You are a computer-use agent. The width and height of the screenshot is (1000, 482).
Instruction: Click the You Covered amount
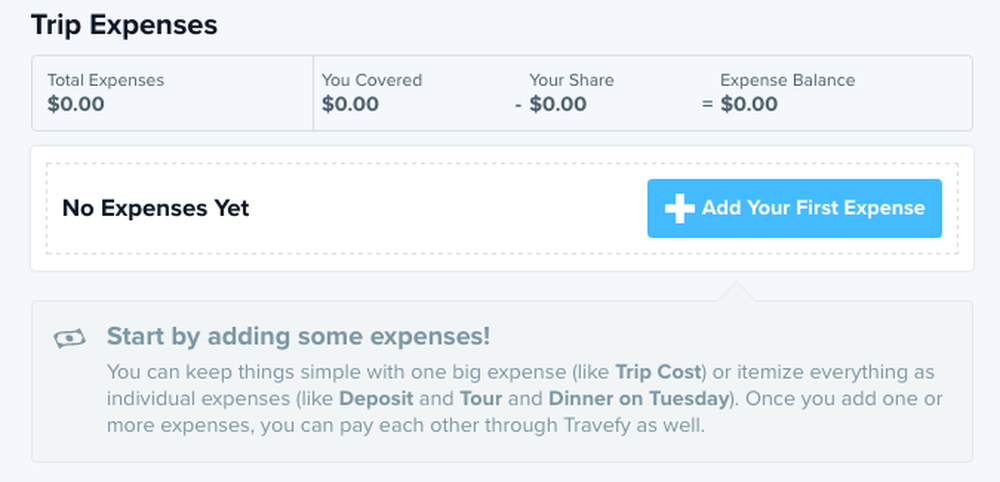pyautogui.click(x=350, y=104)
